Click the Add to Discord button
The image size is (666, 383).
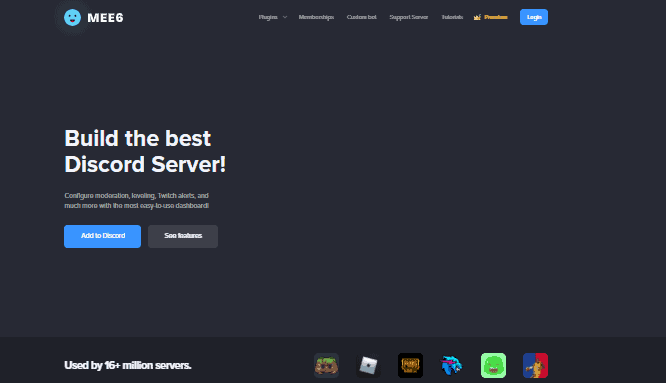click(x=102, y=236)
